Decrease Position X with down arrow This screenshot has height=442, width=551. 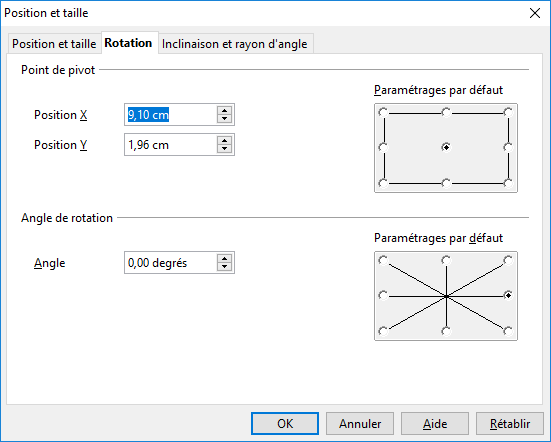[x=224, y=119]
